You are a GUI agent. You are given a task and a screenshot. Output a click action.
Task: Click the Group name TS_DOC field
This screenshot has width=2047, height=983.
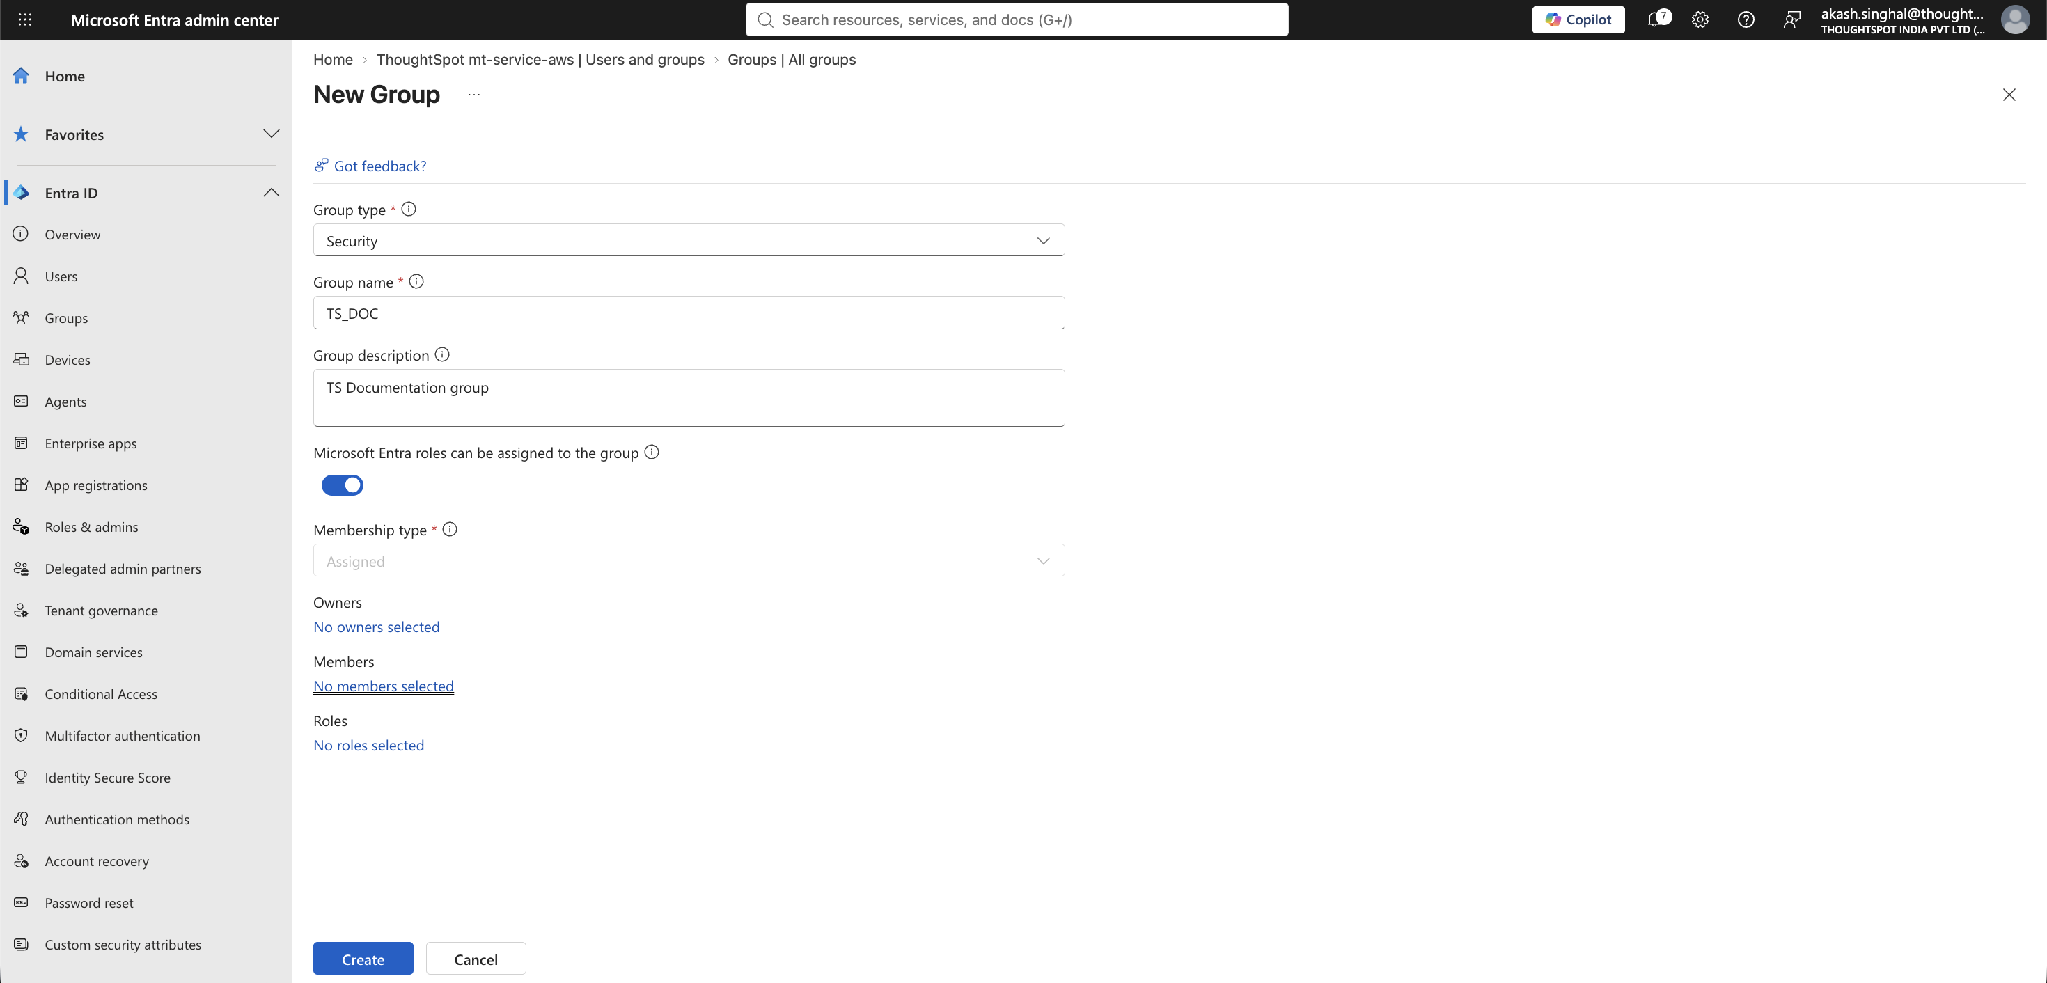point(688,313)
